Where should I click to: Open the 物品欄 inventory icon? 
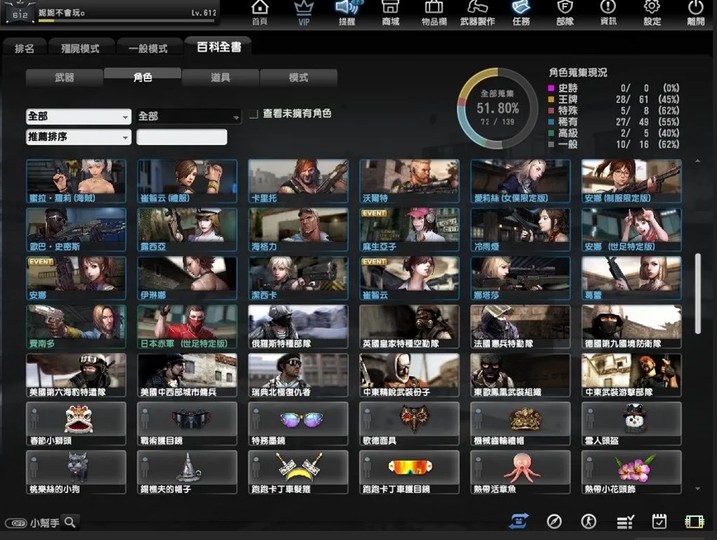pos(434,13)
